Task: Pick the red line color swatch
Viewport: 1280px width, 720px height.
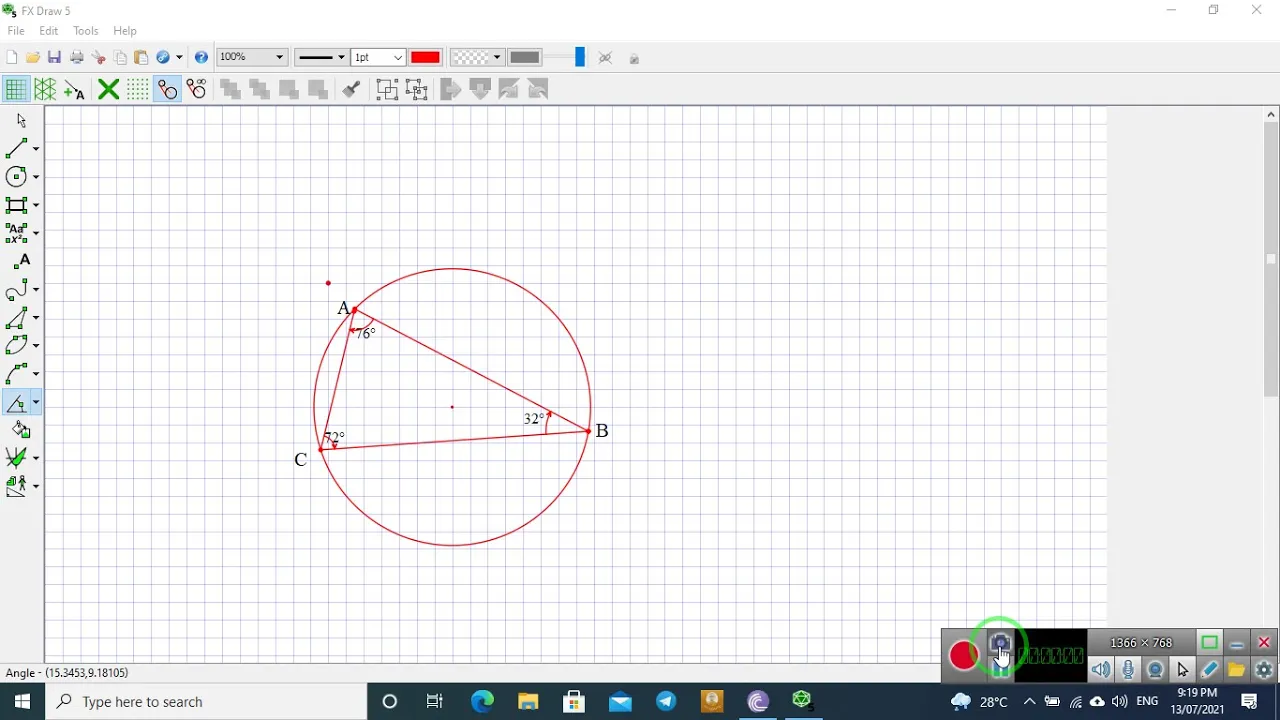Action: click(425, 58)
